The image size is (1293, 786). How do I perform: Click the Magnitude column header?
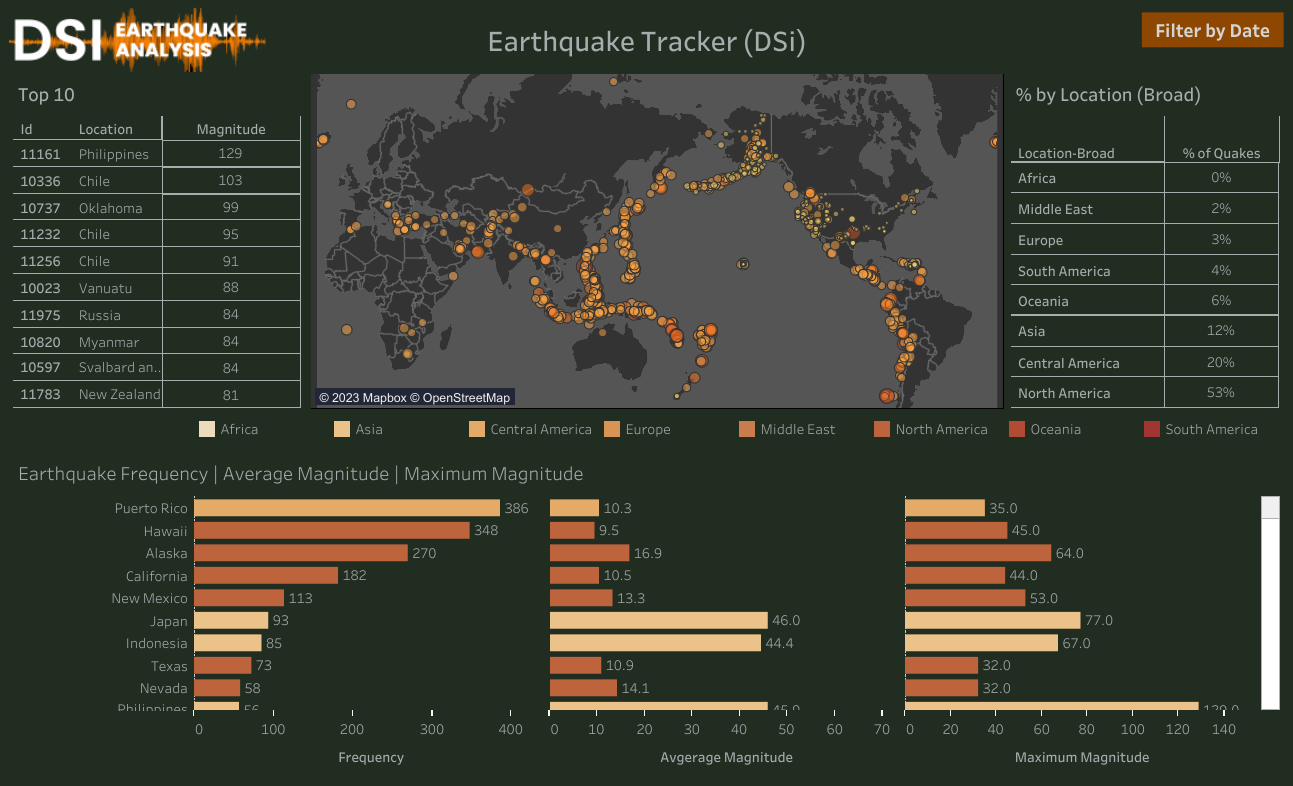pos(231,128)
